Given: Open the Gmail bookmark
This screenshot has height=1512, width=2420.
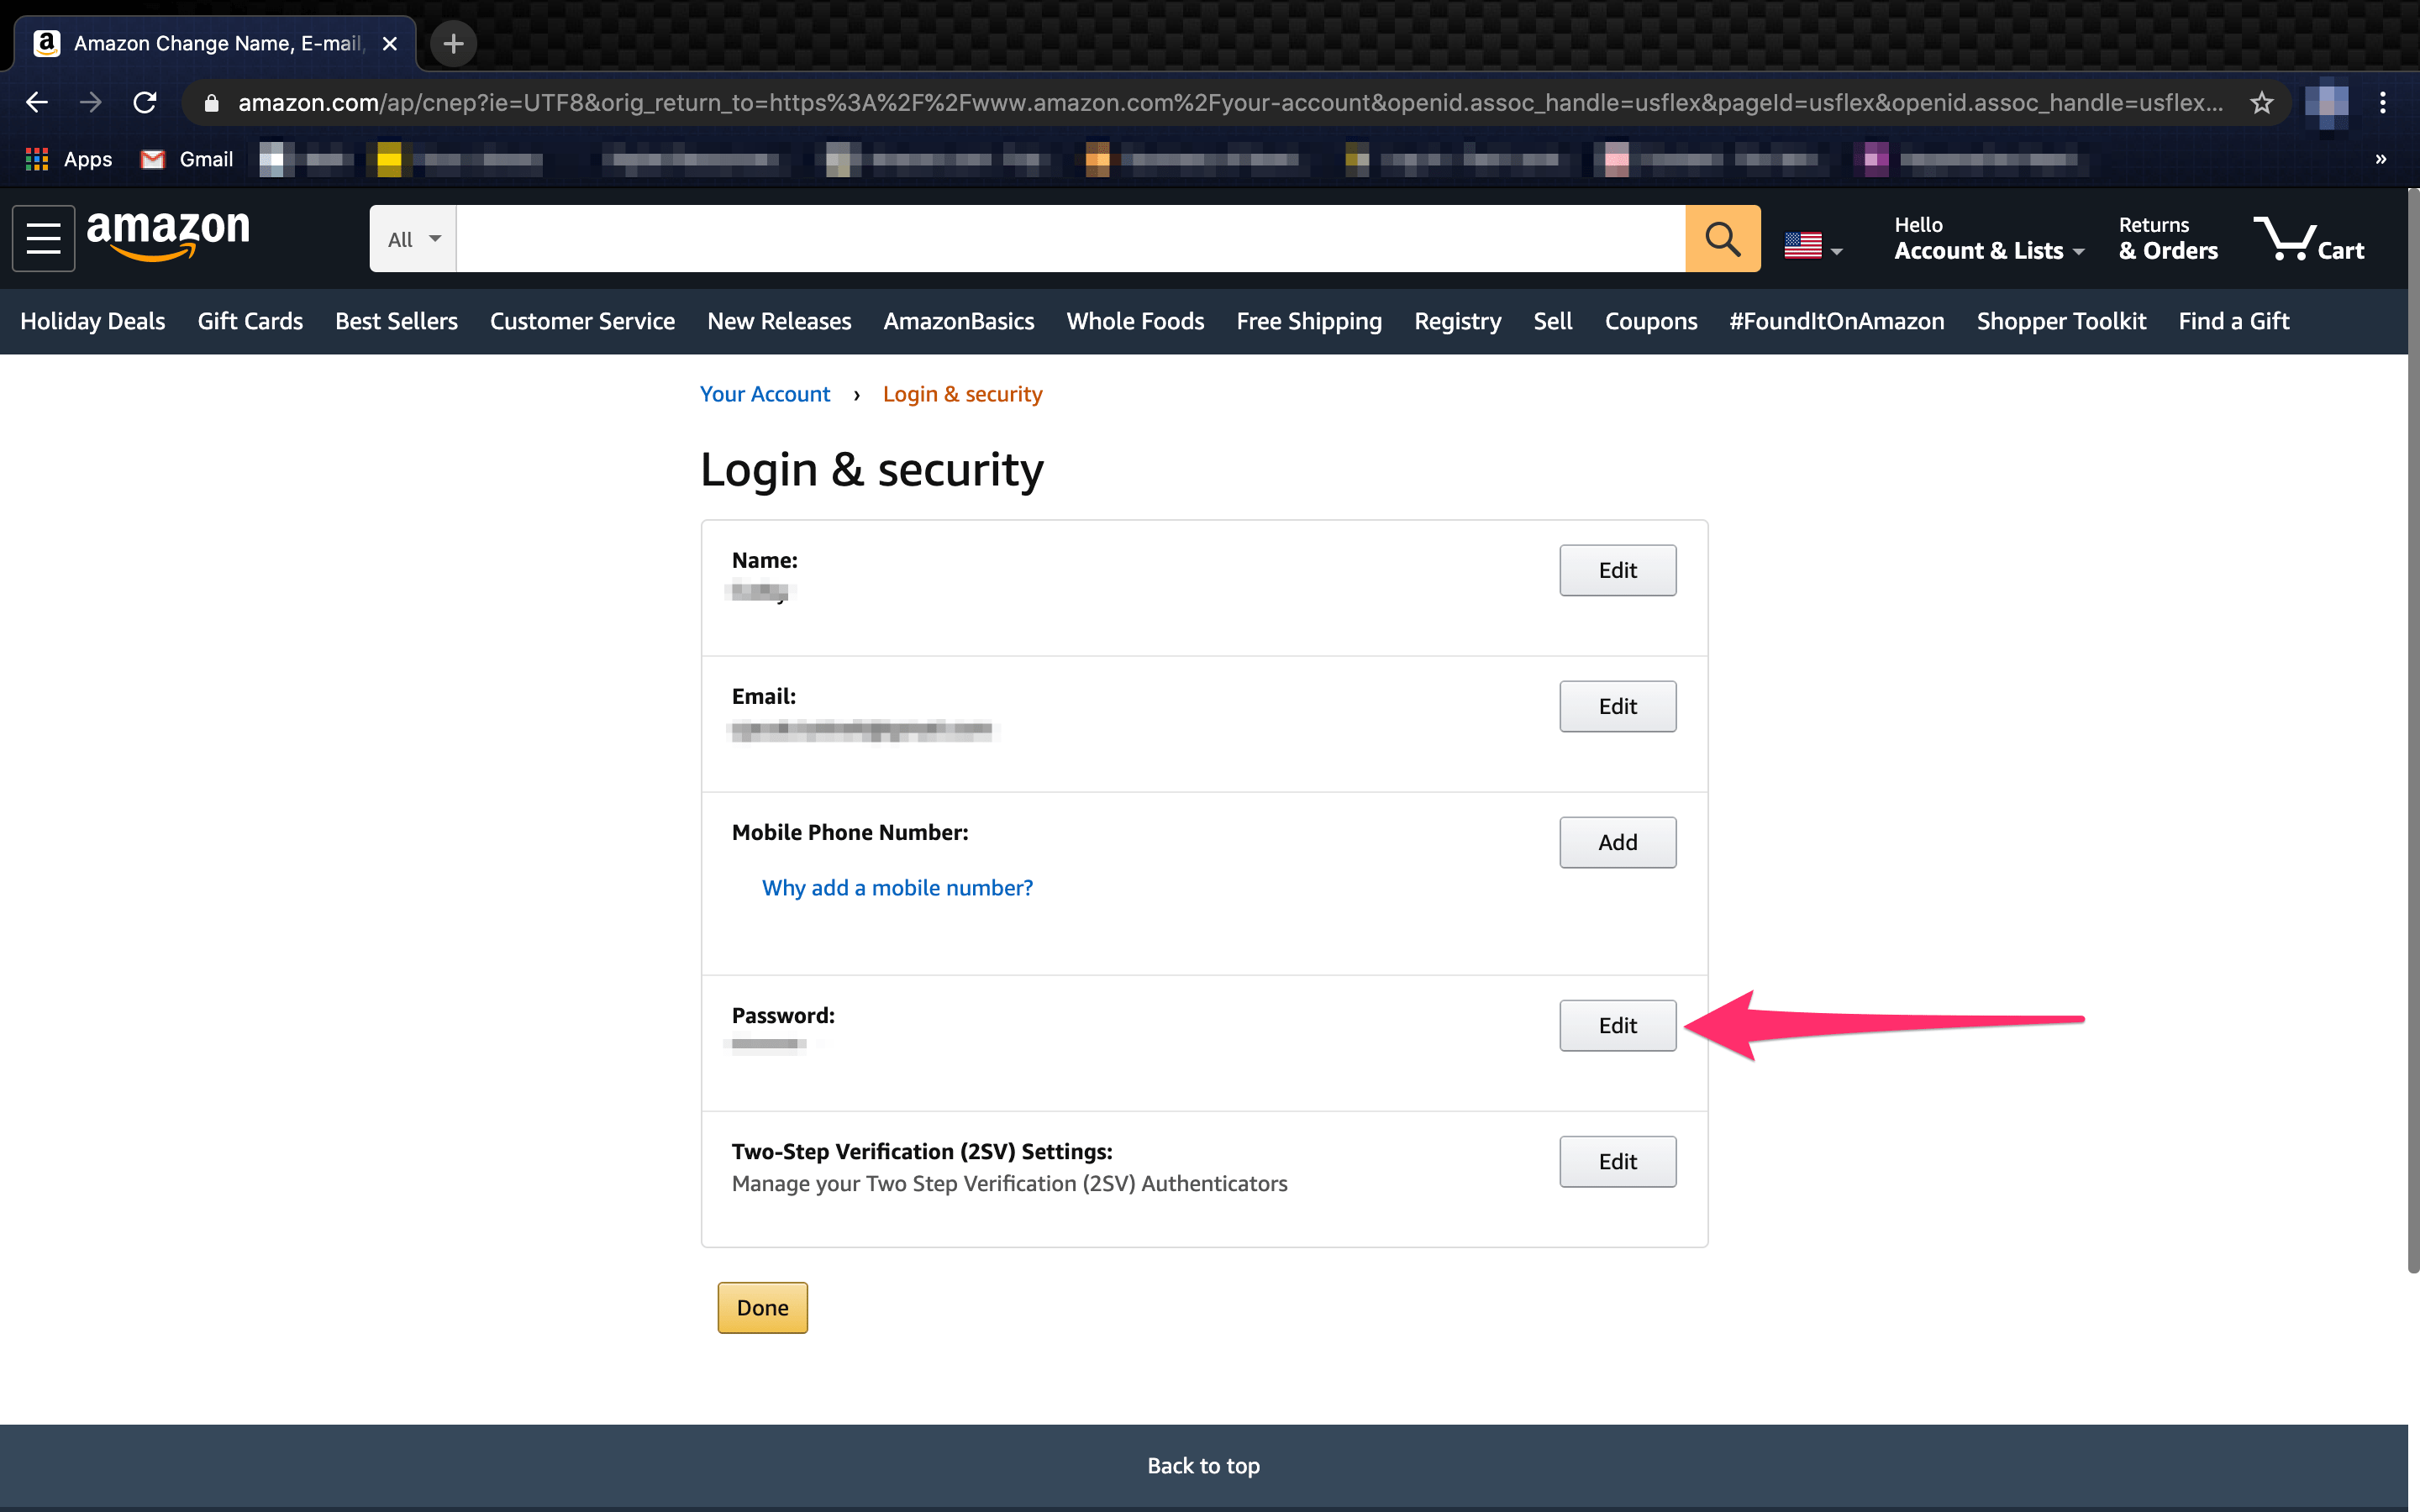Looking at the screenshot, I should pos(187,159).
